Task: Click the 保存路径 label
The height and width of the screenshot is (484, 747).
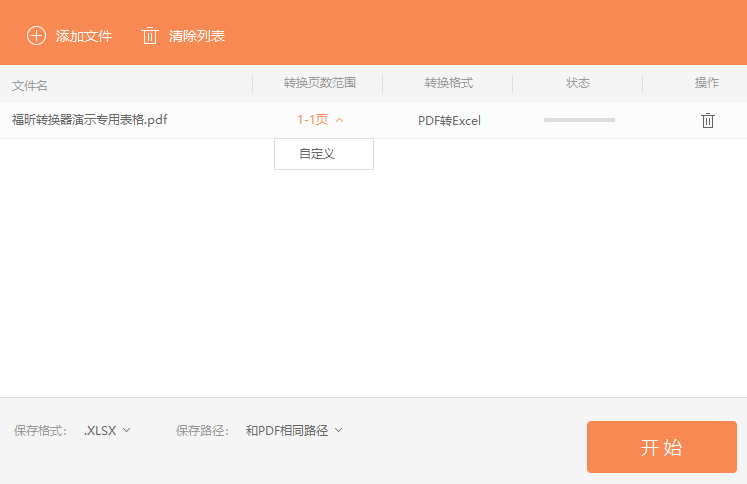Action: point(202,431)
